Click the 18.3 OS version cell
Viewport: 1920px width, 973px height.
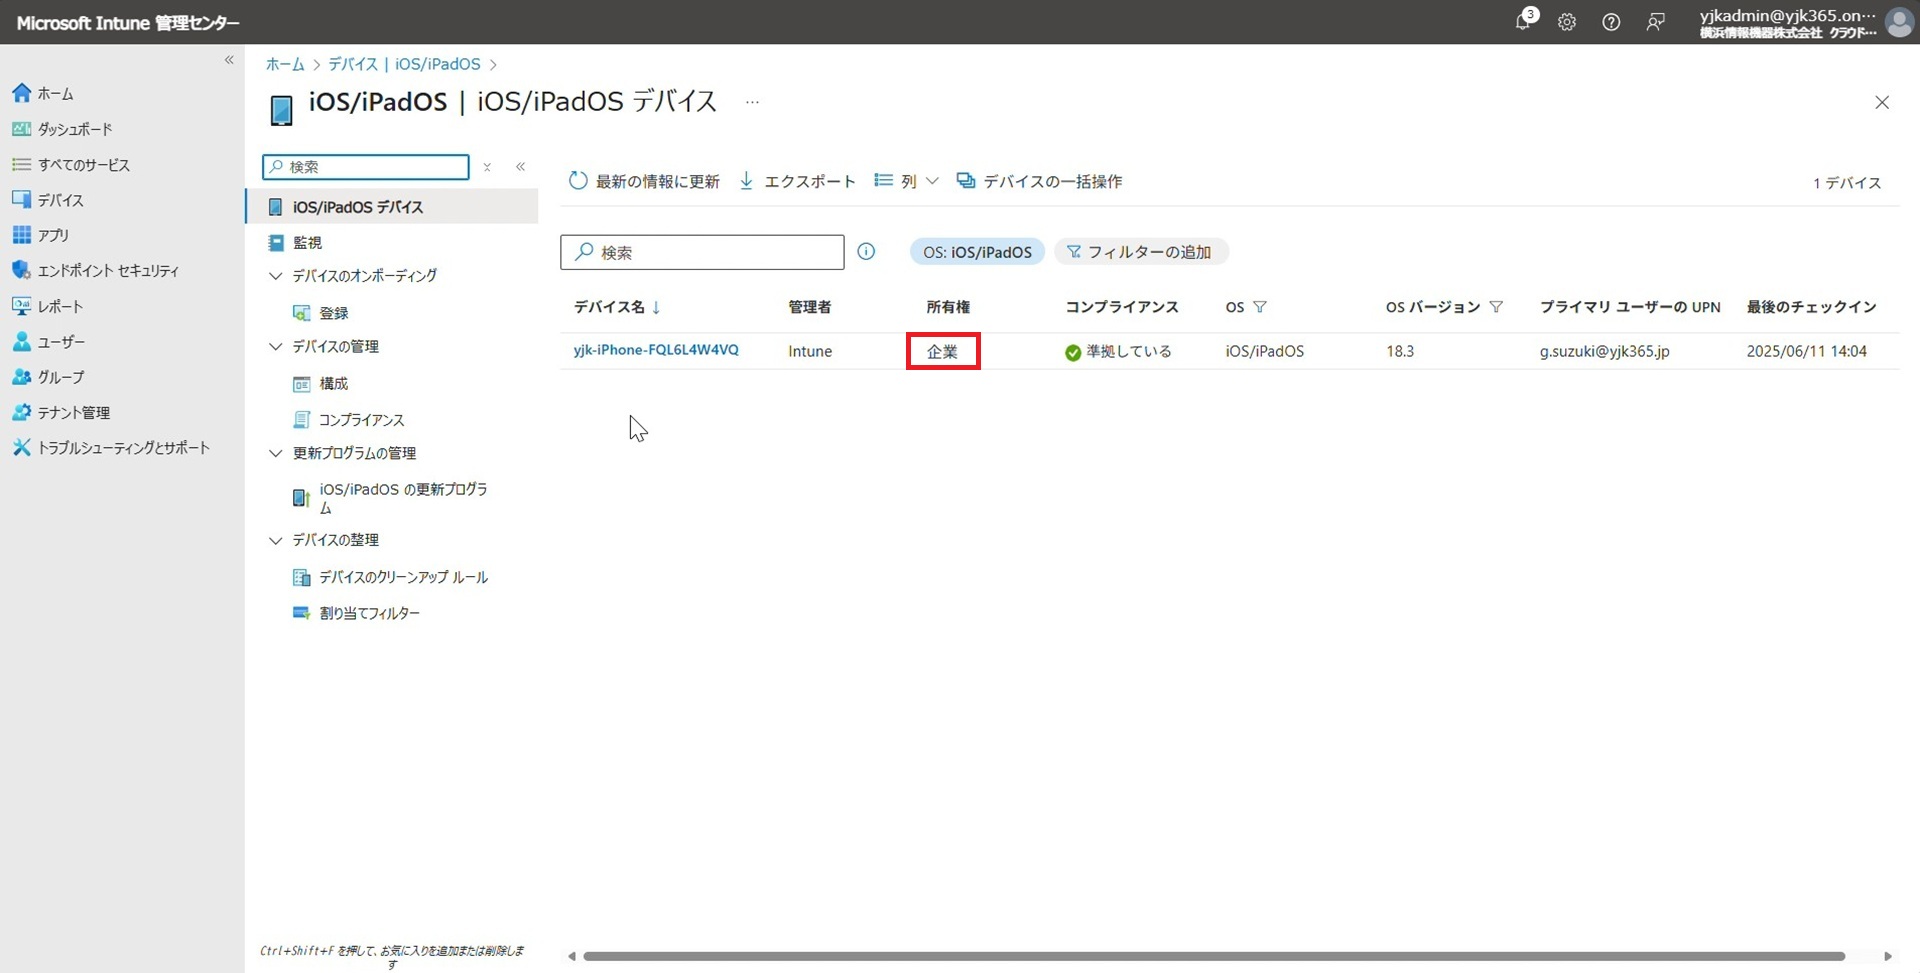coord(1400,351)
